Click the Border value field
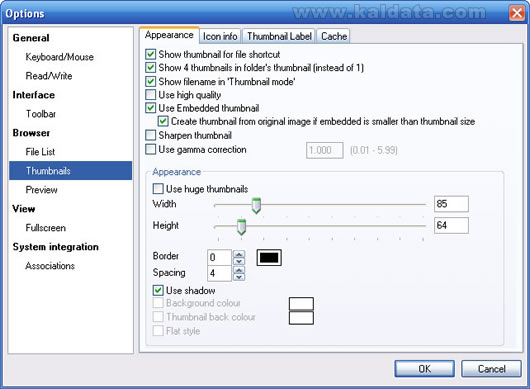The image size is (530, 389). (219, 258)
